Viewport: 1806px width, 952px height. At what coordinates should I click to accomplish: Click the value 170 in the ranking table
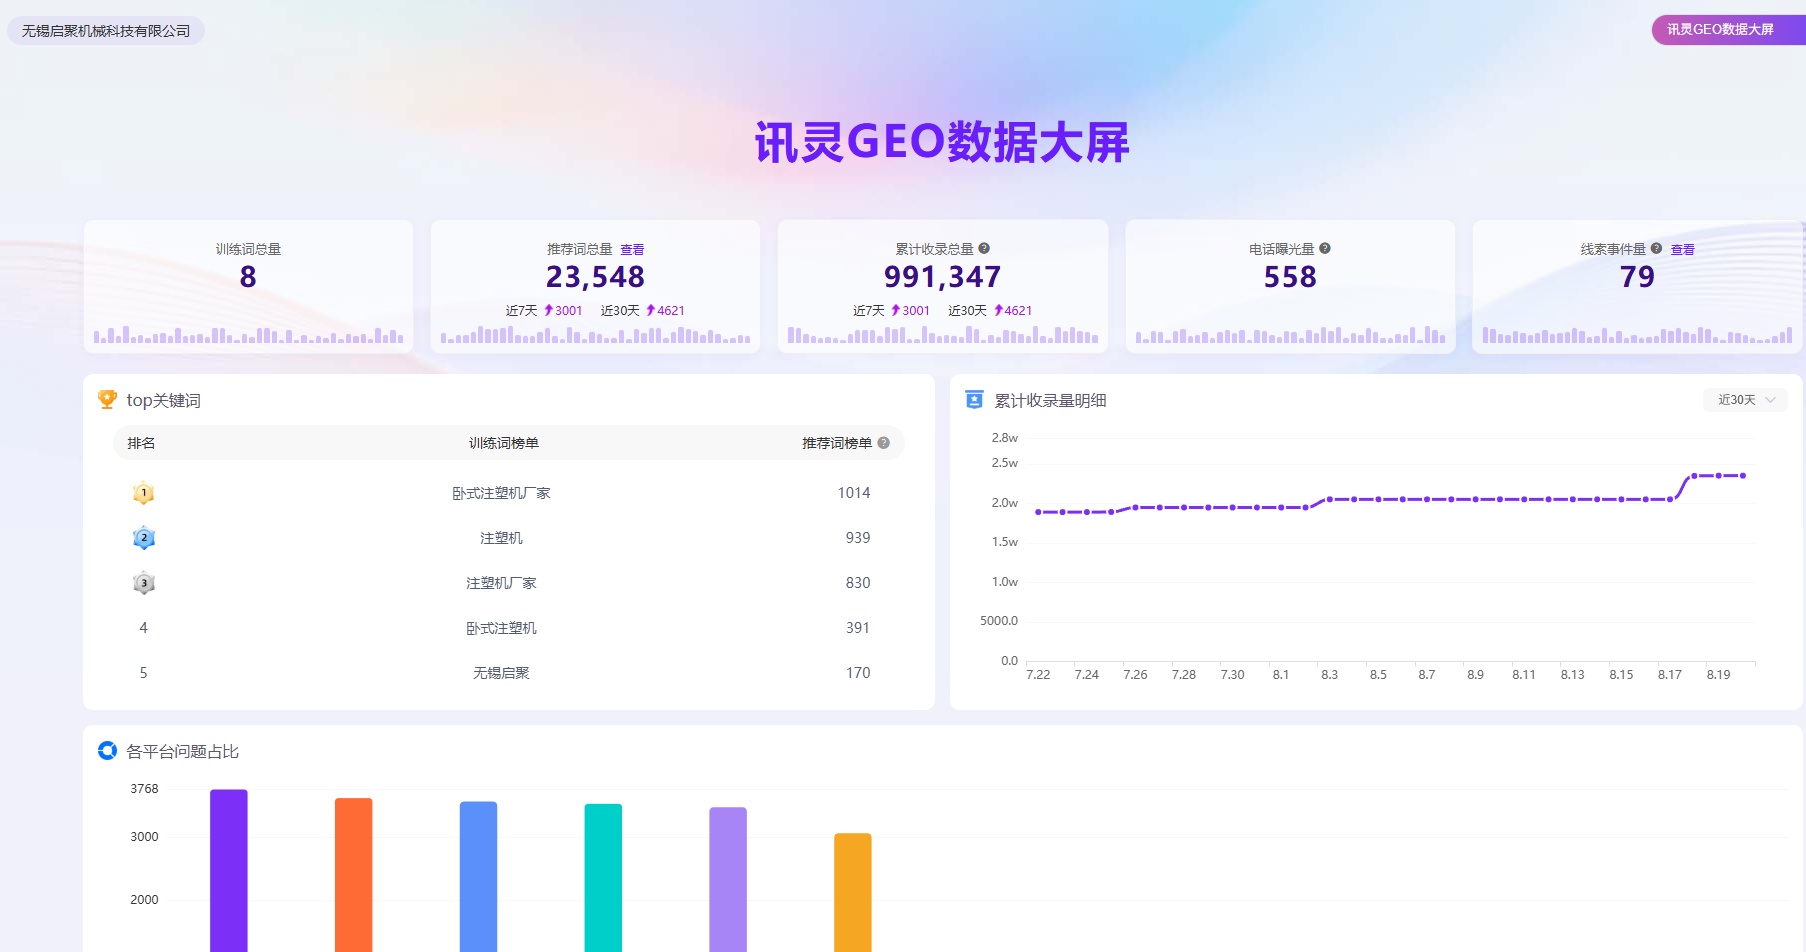pyautogui.click(x=858, y=673)
